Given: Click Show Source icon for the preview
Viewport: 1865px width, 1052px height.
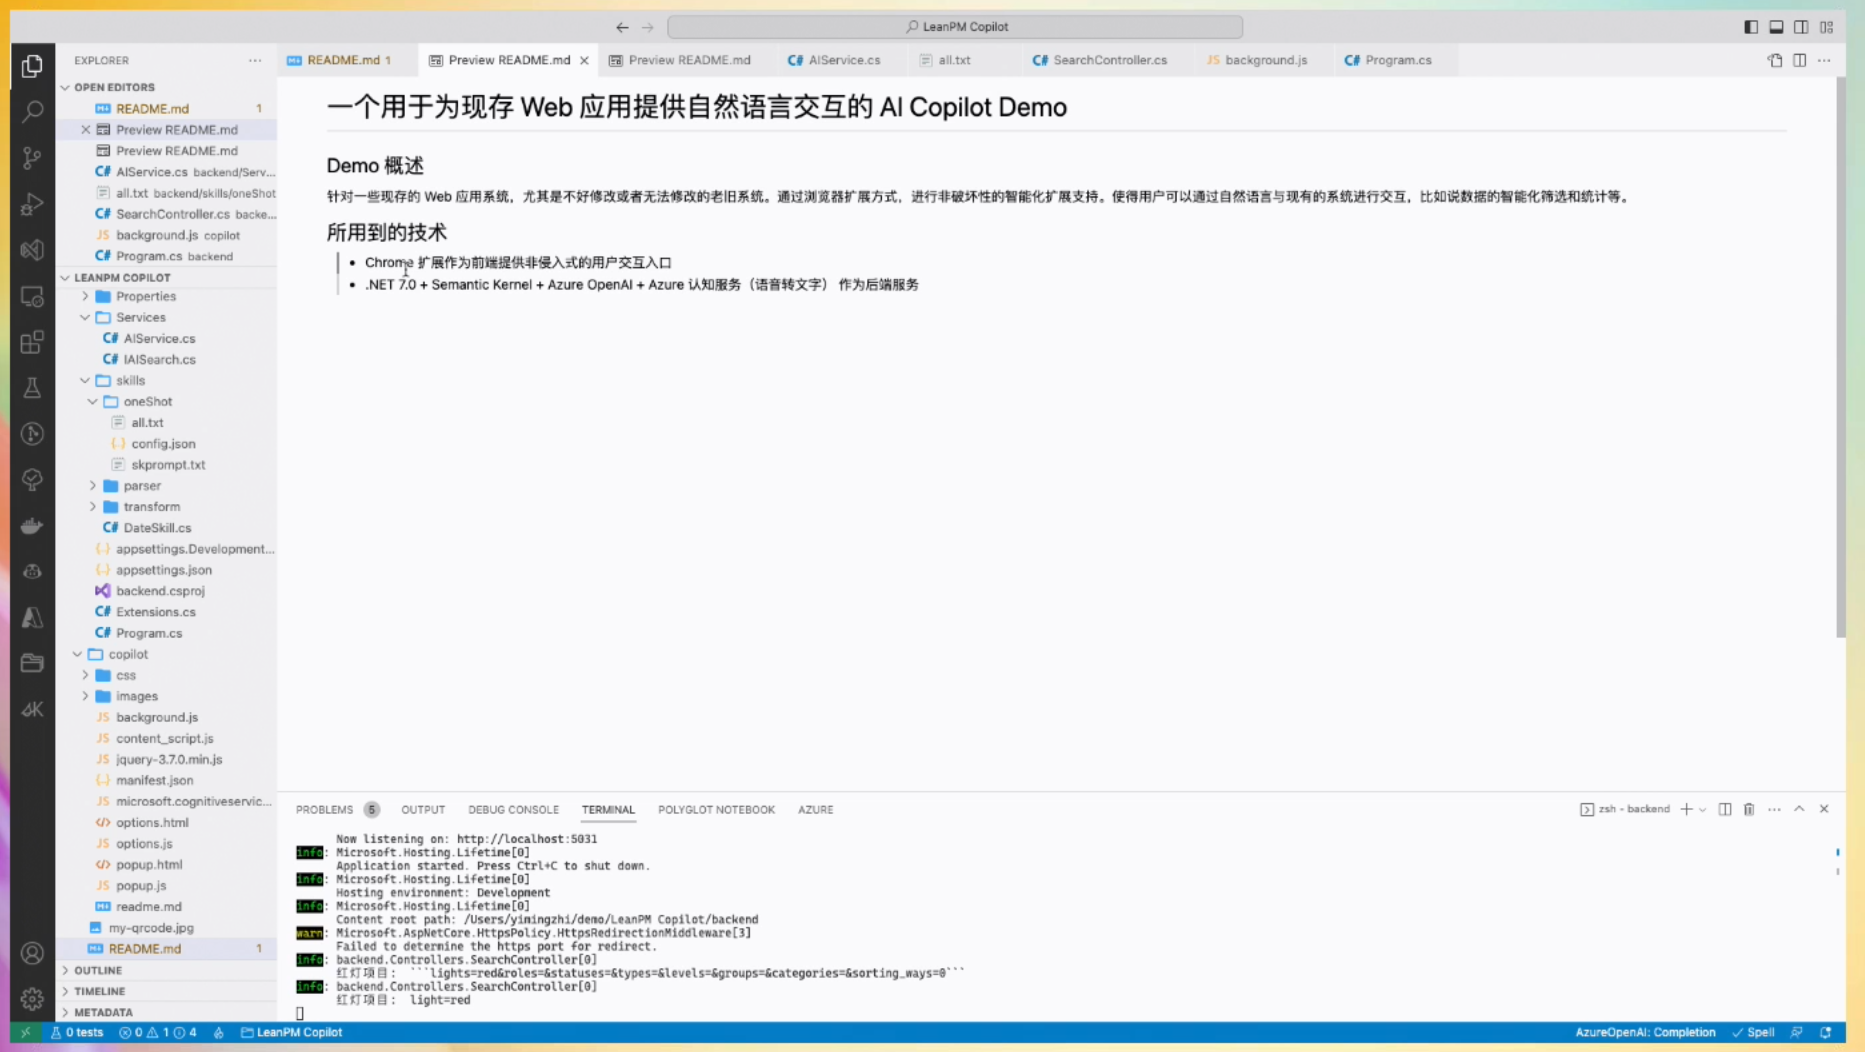Looking at the screenshot, I should [1775, 60].
